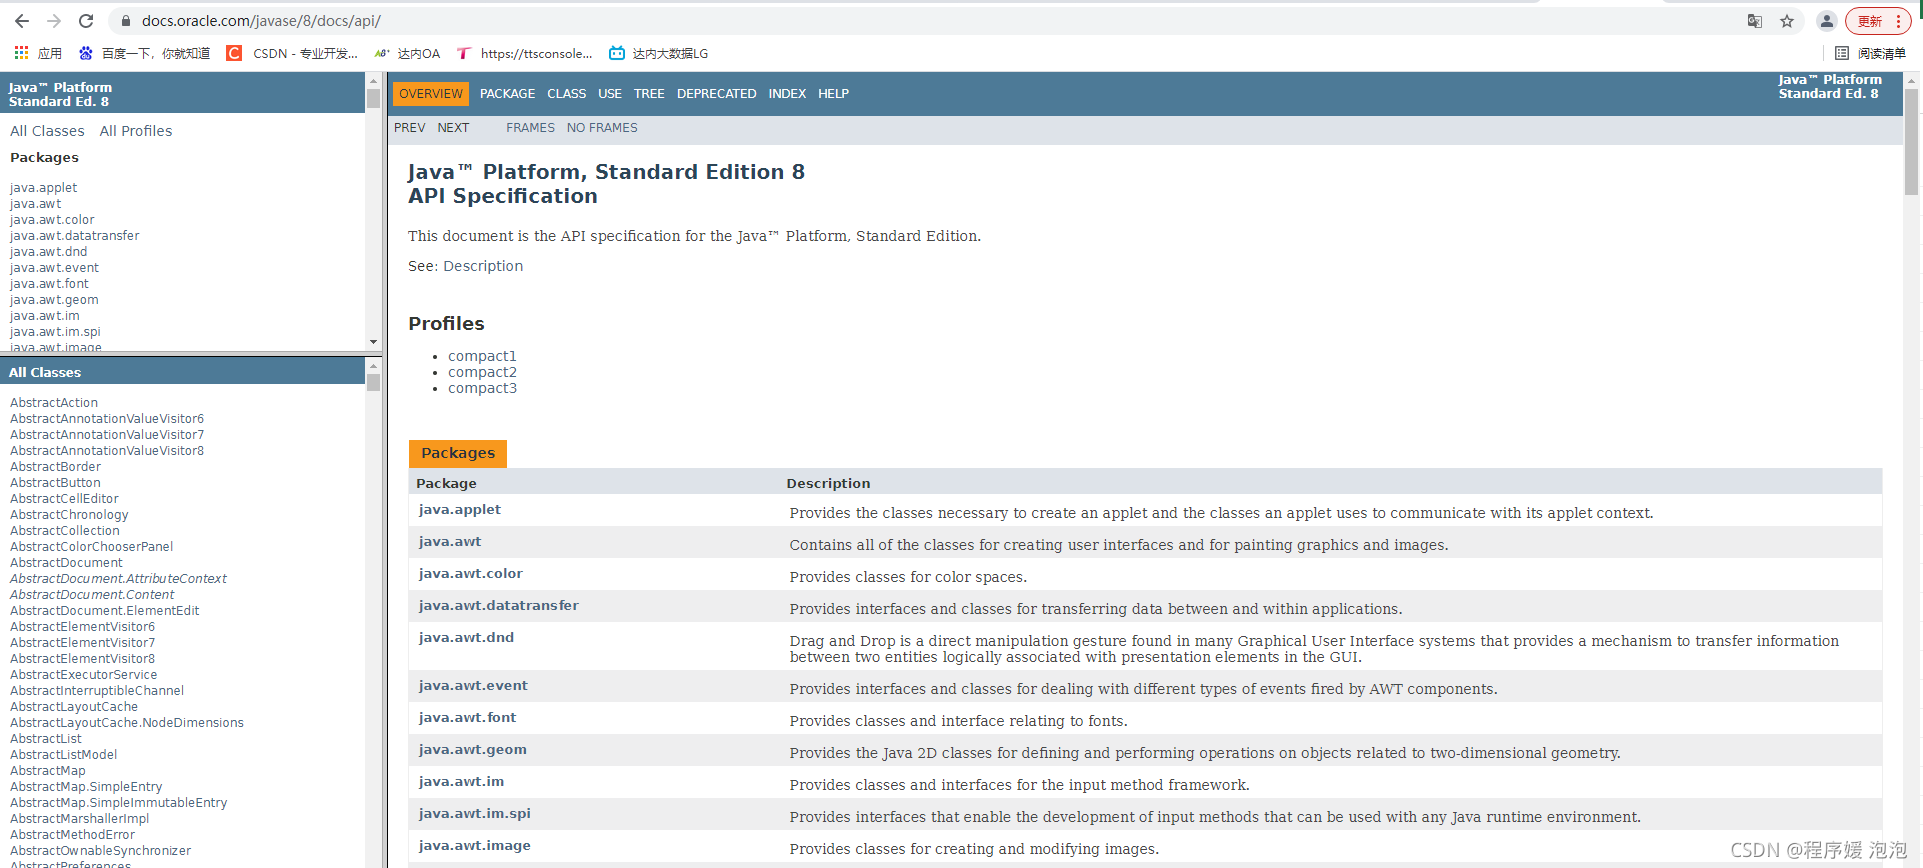The image size is (1923, 868).
Task: Open the TREE navigation link
Action: [x=649, y=93]
